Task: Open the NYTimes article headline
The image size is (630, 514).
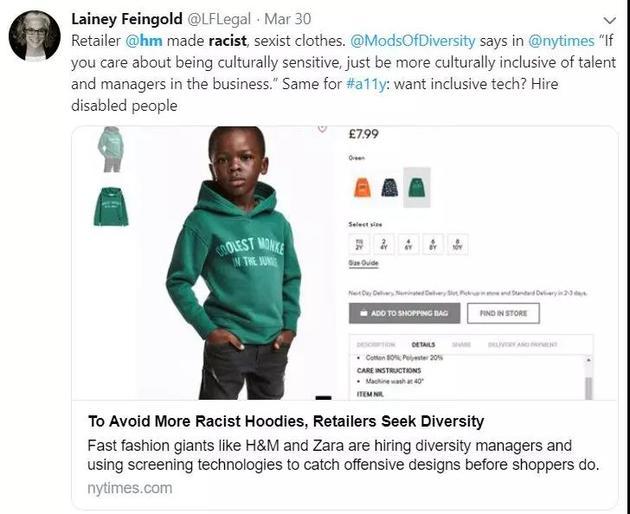Action: (x=286, y=421)
